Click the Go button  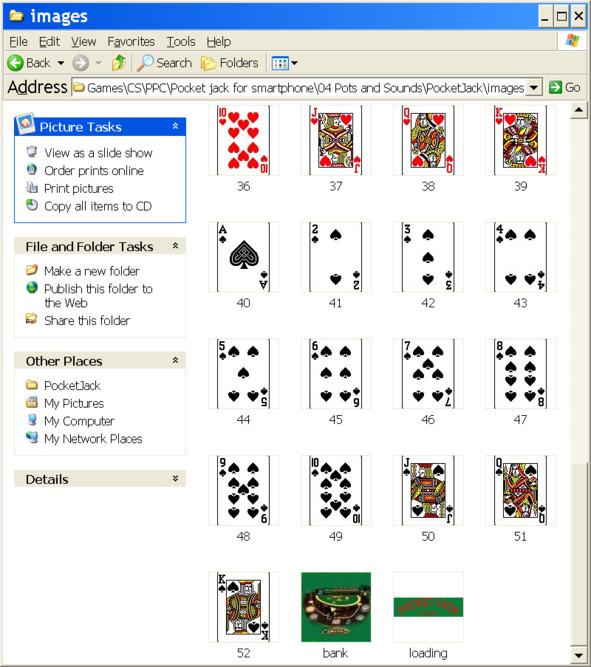coord(565,88)
